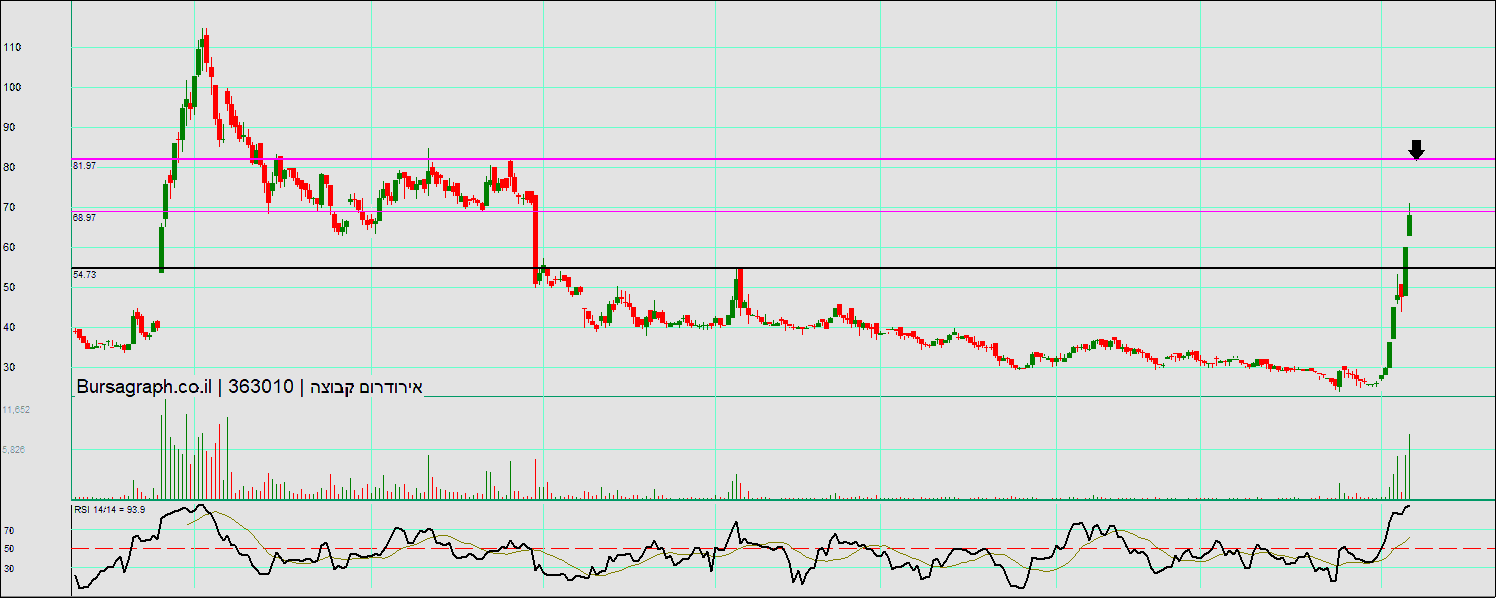Viewport: 1496px width, 598px height.
Task: Select the thin gray 68.97 horizontal line
Action: click(783, 211)
